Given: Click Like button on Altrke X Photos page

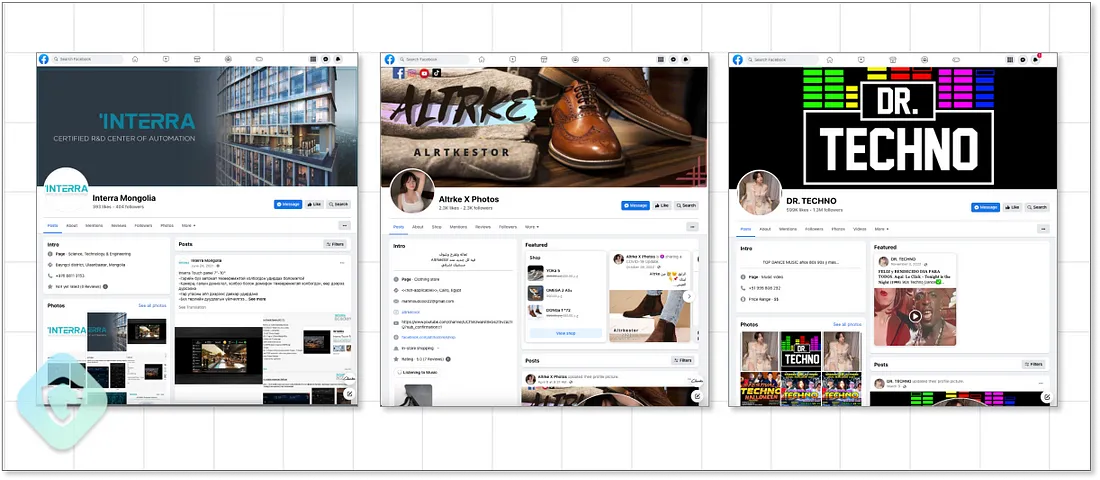Looking at the screenshot, I should tap(662, 206).
